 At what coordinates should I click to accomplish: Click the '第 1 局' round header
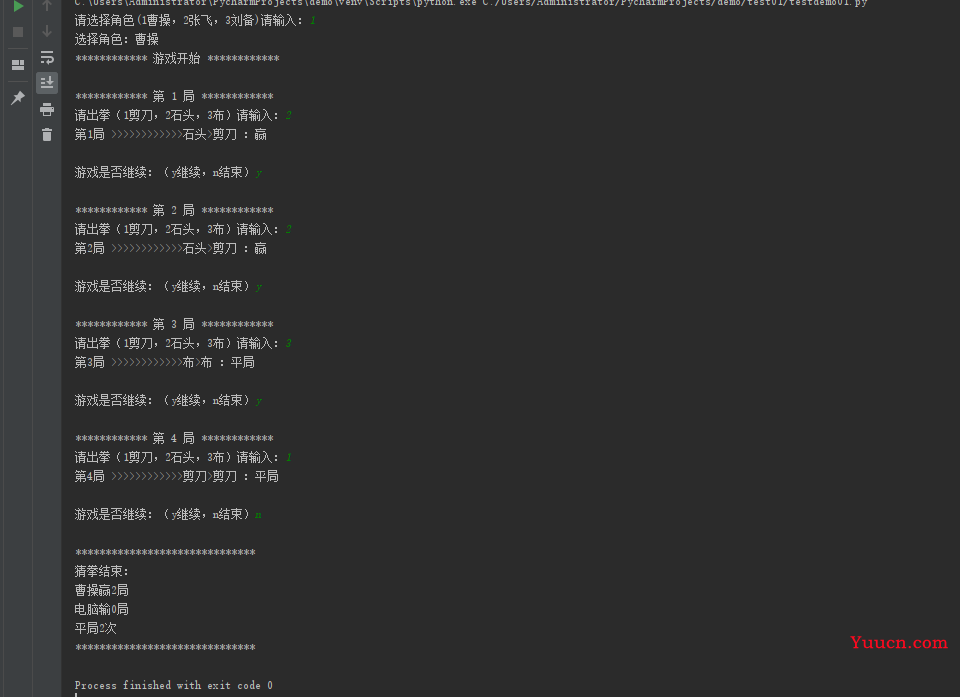click(x=174, y=96)
